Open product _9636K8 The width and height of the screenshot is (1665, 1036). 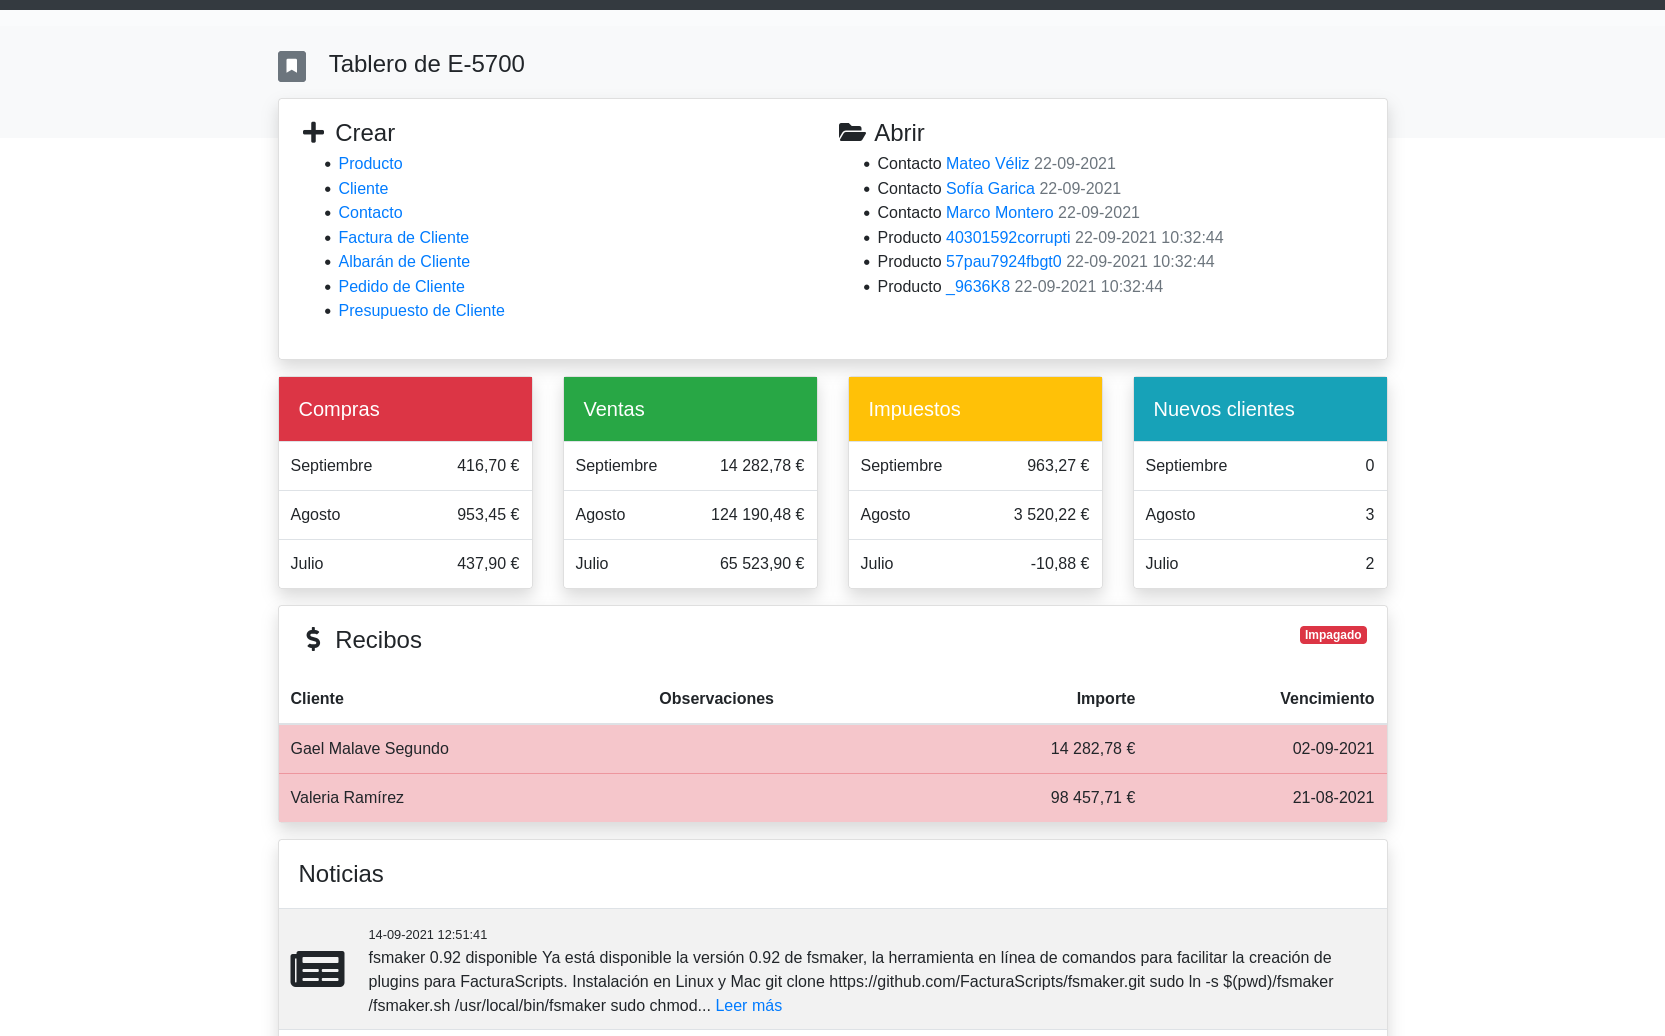(977, 286)
